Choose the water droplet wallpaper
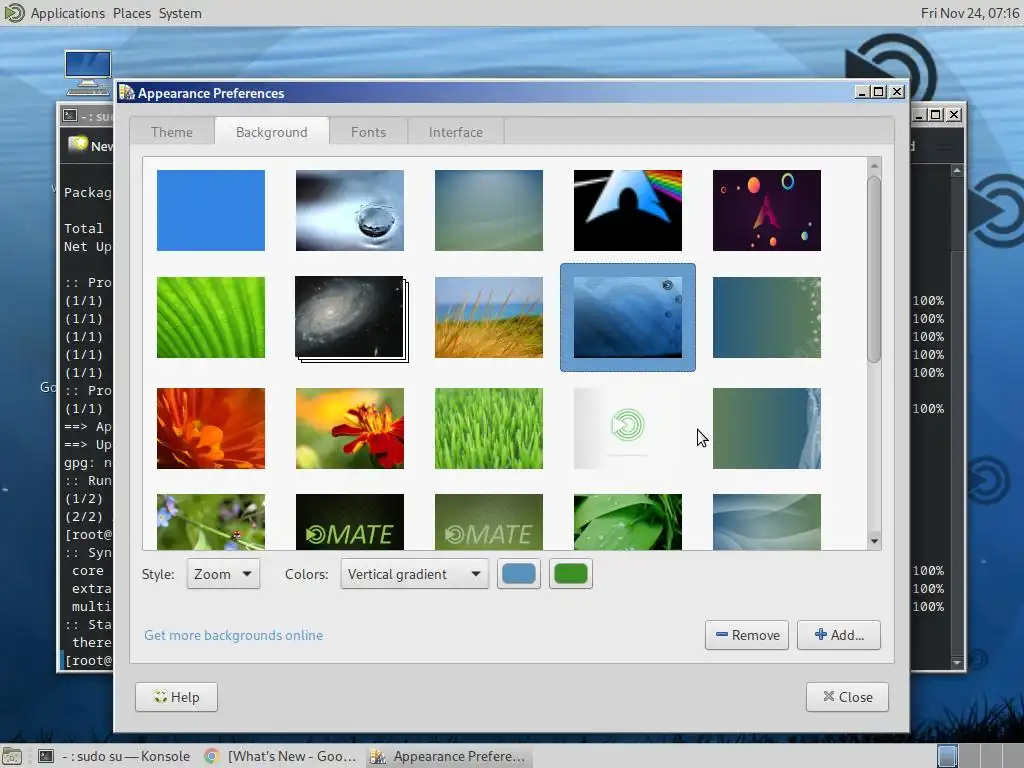Screen dimensions: 1024x768 (349, 210)
